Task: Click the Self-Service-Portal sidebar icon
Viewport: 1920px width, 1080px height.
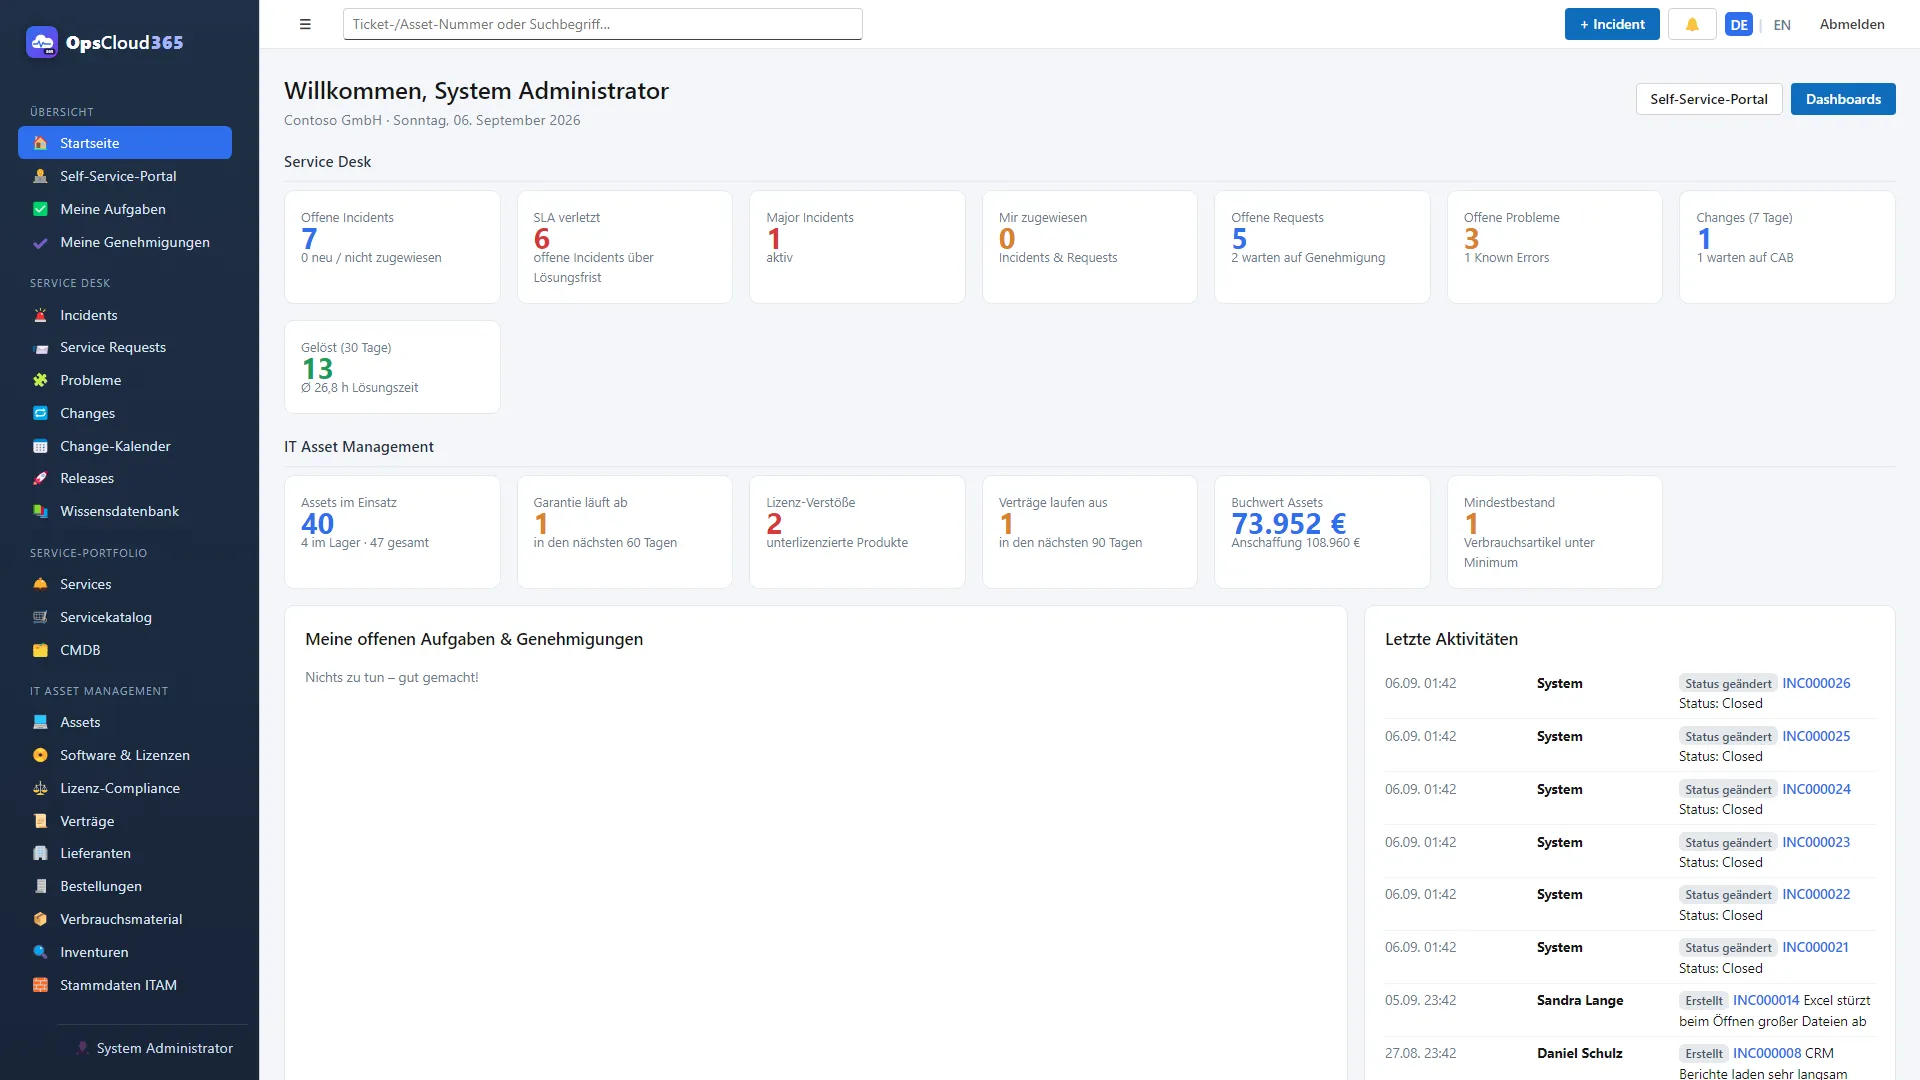Action: [x=40, y=176]
